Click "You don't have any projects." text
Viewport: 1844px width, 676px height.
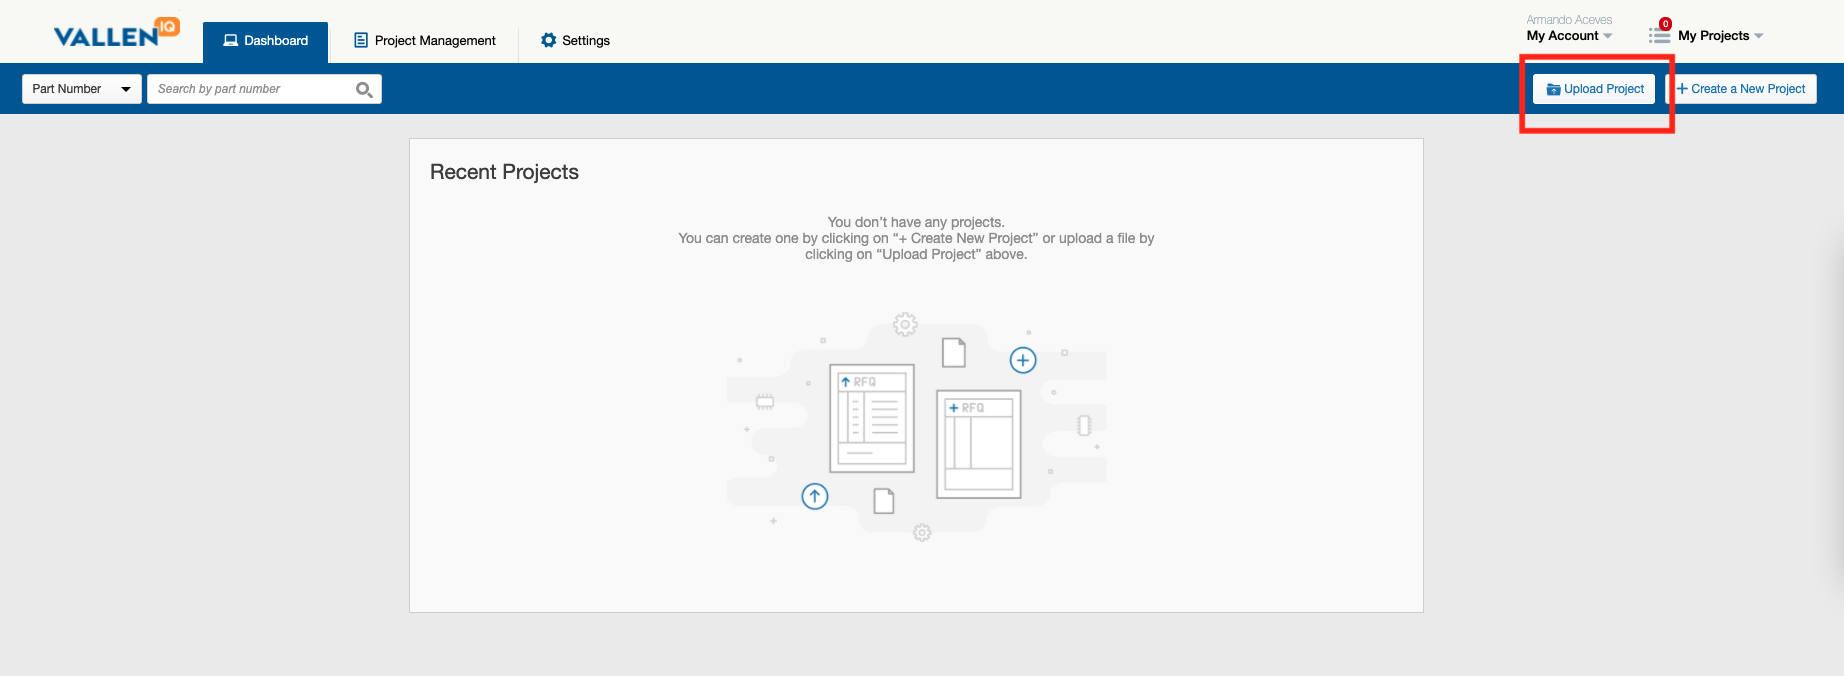click(x=916, y=222)
